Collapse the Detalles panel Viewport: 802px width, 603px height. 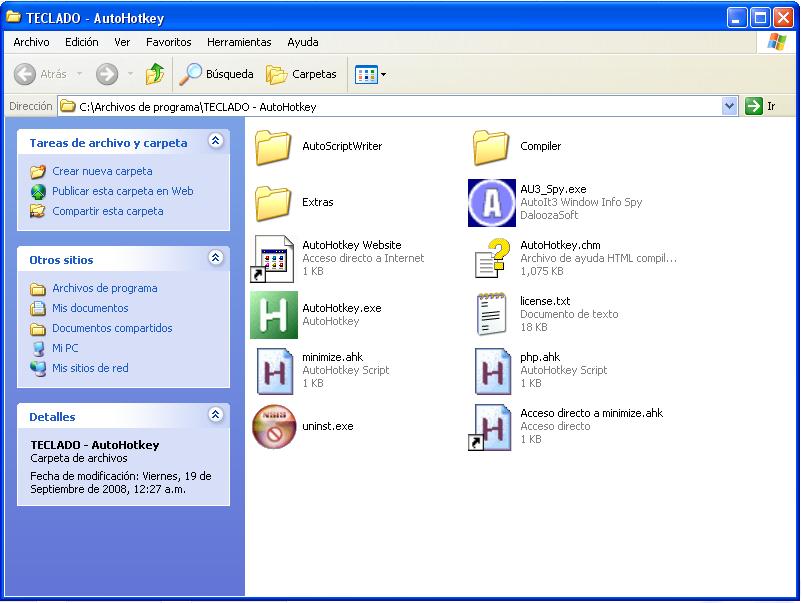pyautogui.click(x=216, y=415)
